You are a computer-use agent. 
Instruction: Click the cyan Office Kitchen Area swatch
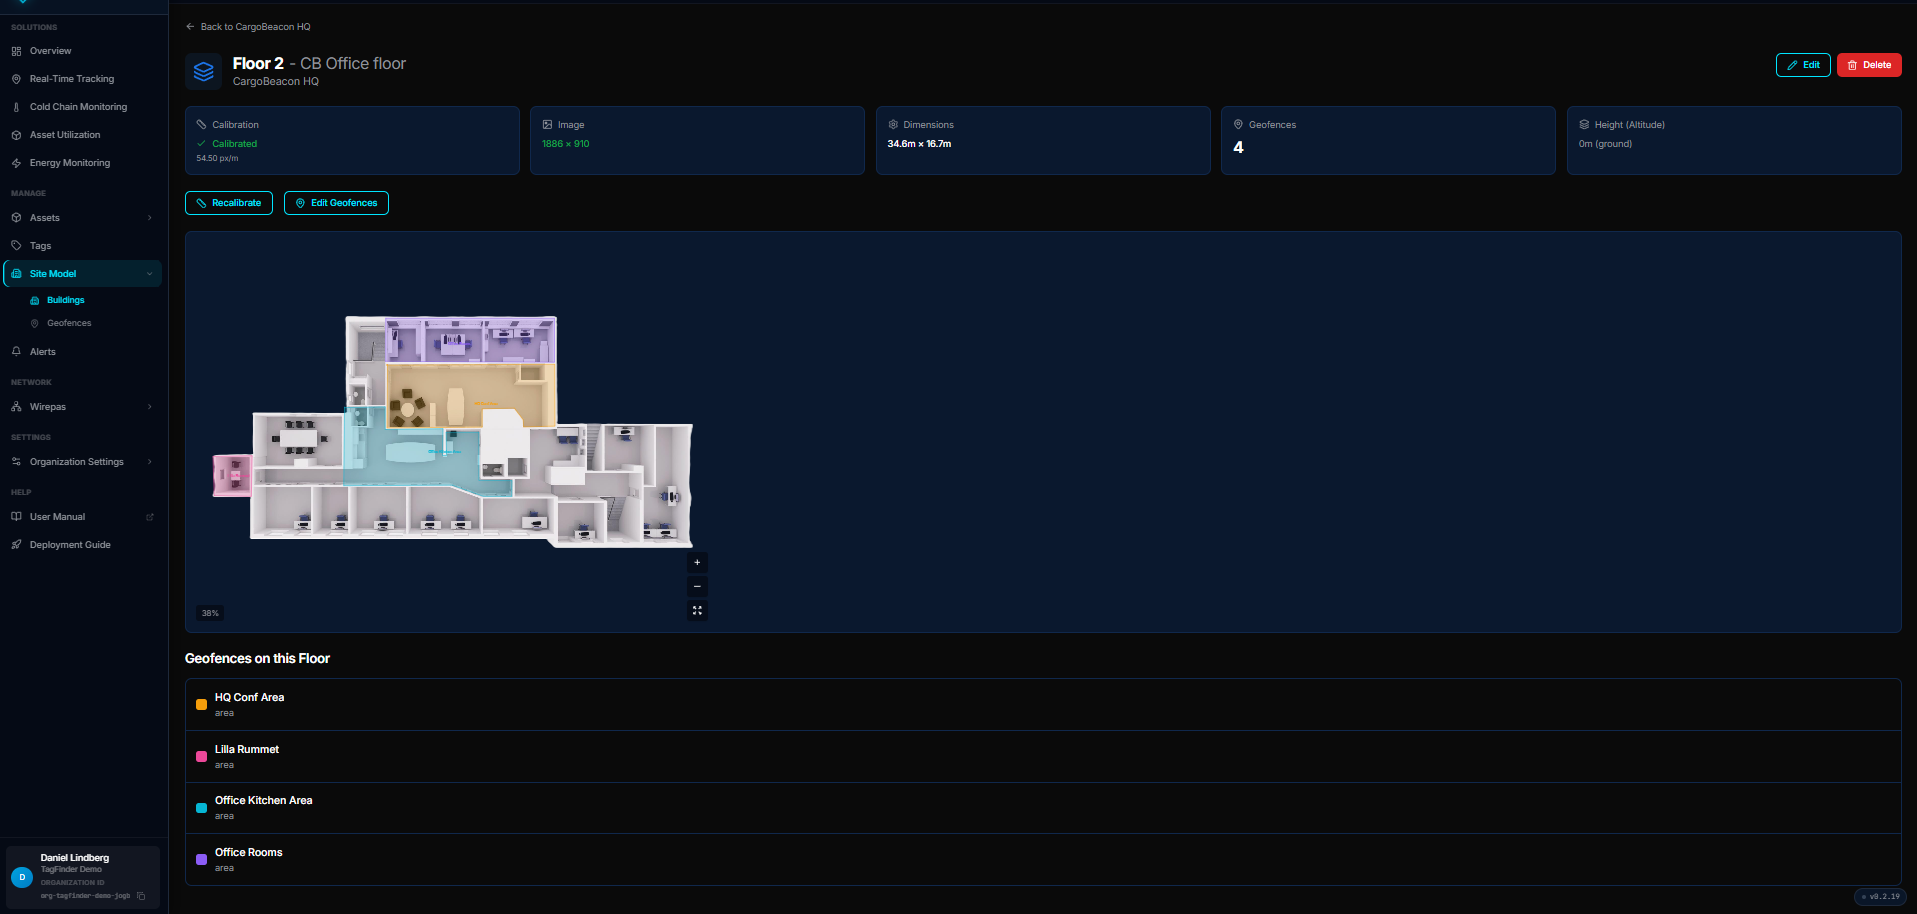click(x=201, y=808)
